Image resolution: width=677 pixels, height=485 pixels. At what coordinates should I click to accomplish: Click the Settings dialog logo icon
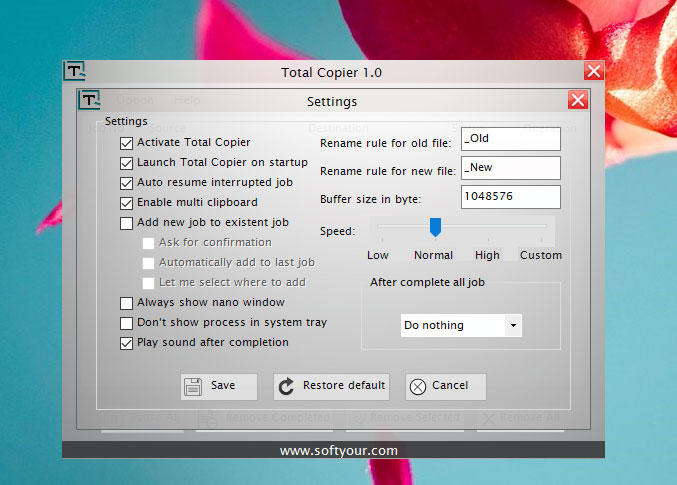click(90, 100)
